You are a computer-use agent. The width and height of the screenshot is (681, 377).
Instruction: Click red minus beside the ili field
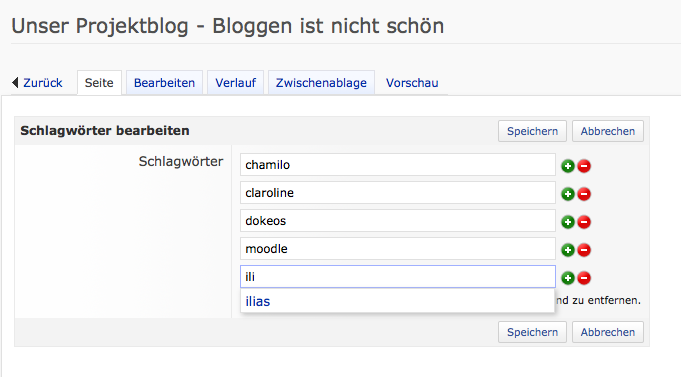pos(584,278)
